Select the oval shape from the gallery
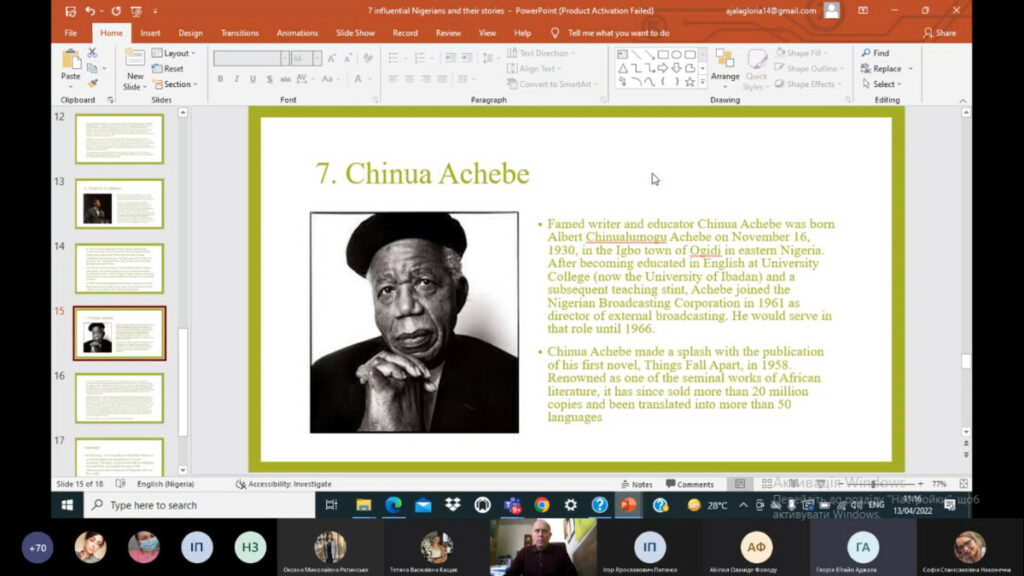 676,54
